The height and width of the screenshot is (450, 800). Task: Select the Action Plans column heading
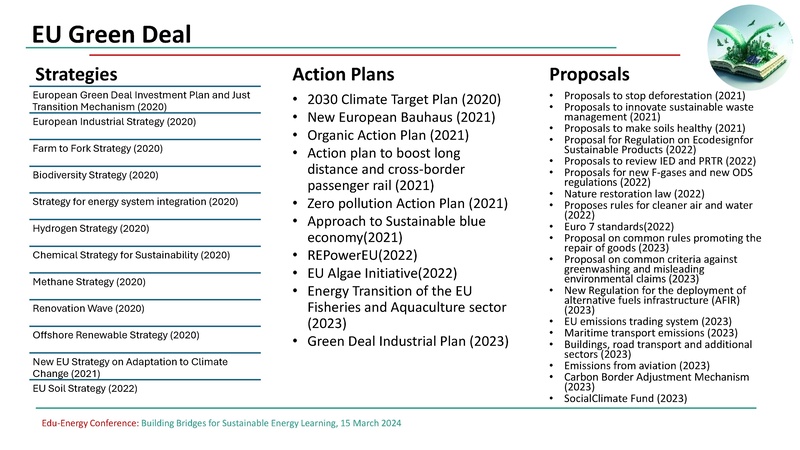pos(343,75)
